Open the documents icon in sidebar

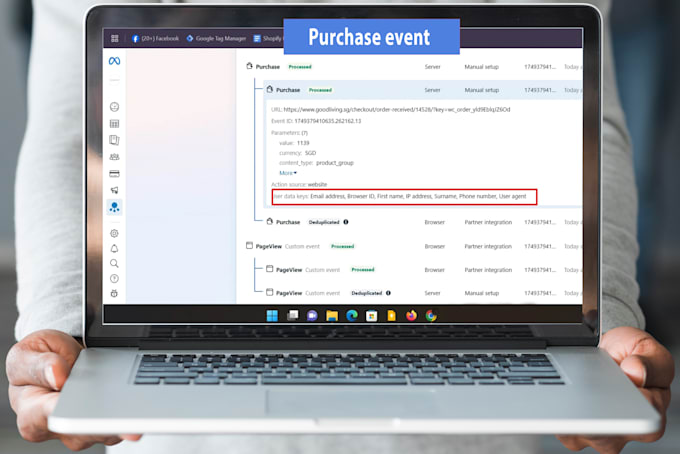point(114,140)
